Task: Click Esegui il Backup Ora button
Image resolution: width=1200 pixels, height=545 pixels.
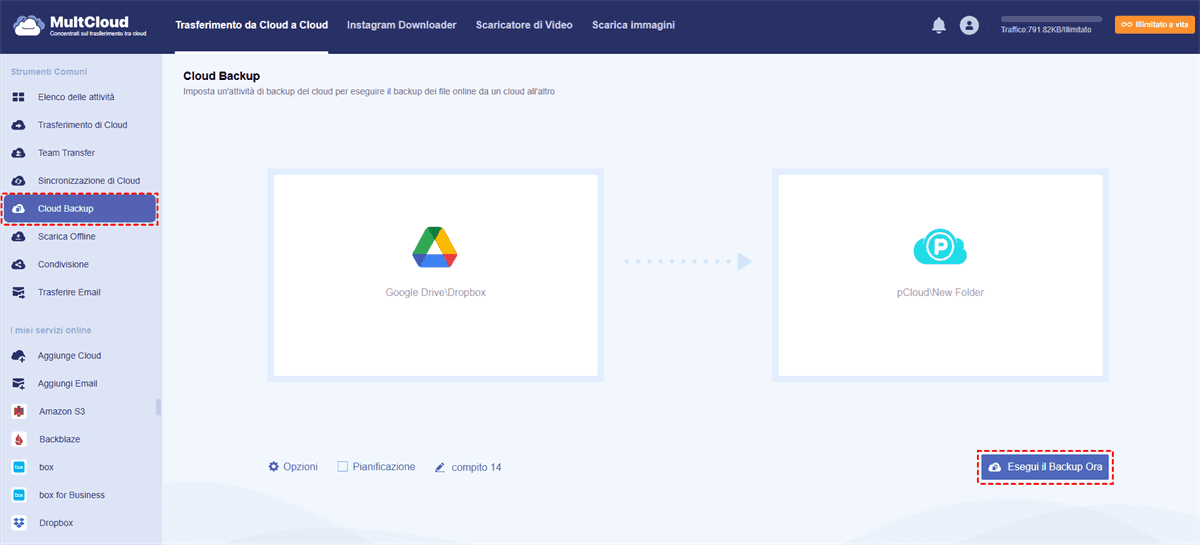Action: point(1045,467)
